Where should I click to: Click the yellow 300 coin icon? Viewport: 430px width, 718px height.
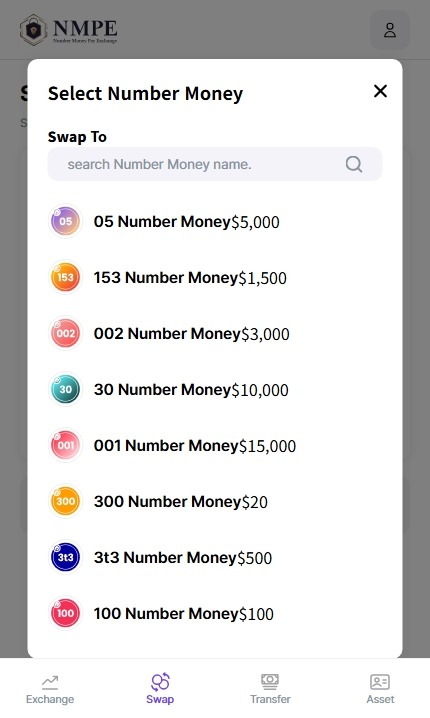[x=65, y=501]
